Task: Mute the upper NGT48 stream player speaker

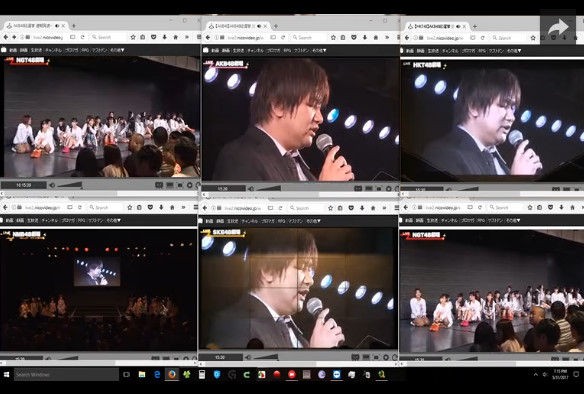Action: tap(52, 185)
